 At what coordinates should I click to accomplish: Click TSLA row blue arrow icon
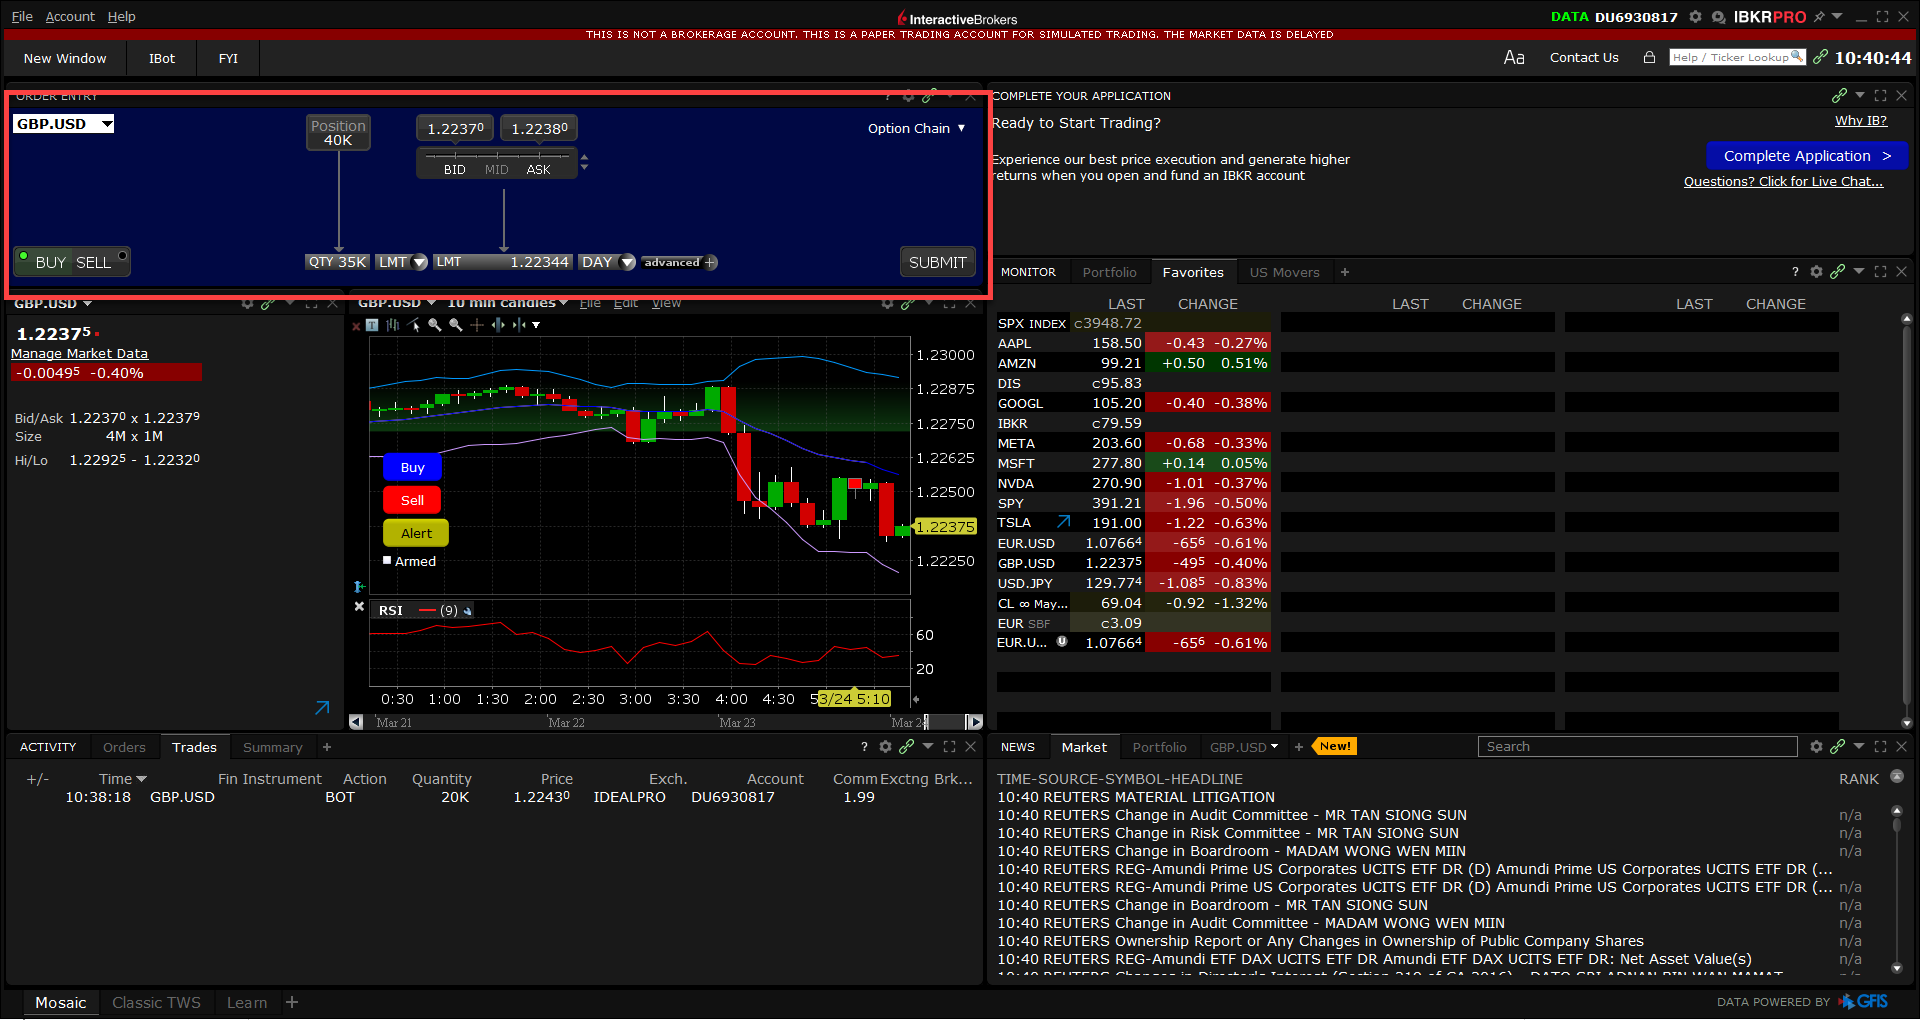point(1064,522)
